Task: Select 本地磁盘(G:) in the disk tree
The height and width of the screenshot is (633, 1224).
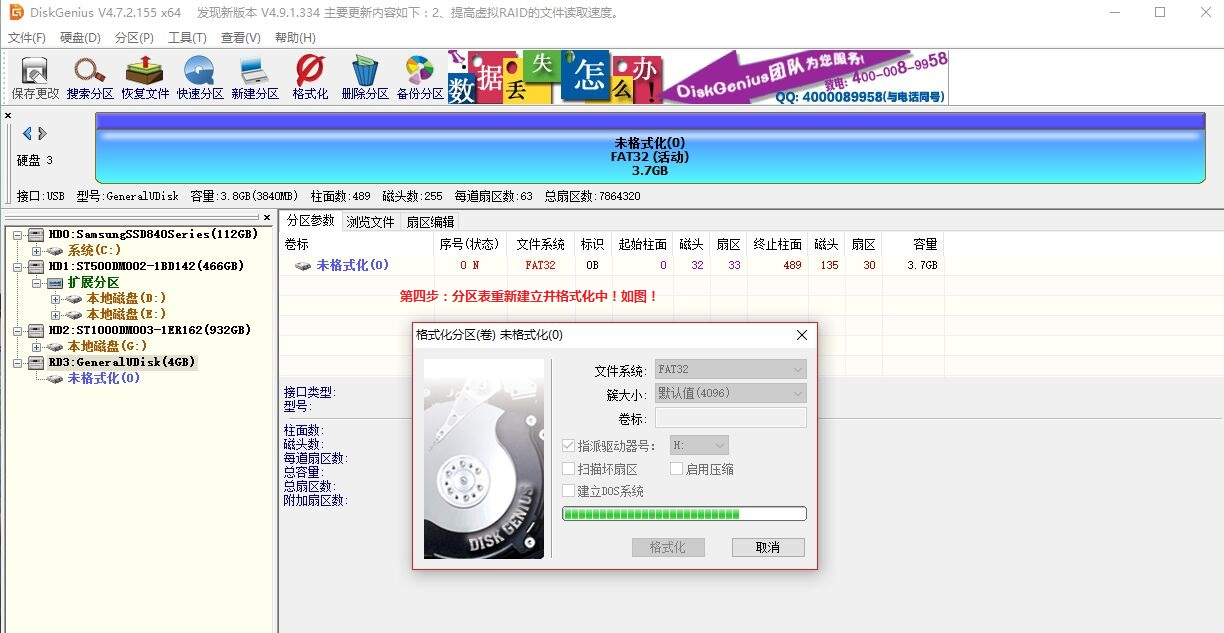Action: 107,346
